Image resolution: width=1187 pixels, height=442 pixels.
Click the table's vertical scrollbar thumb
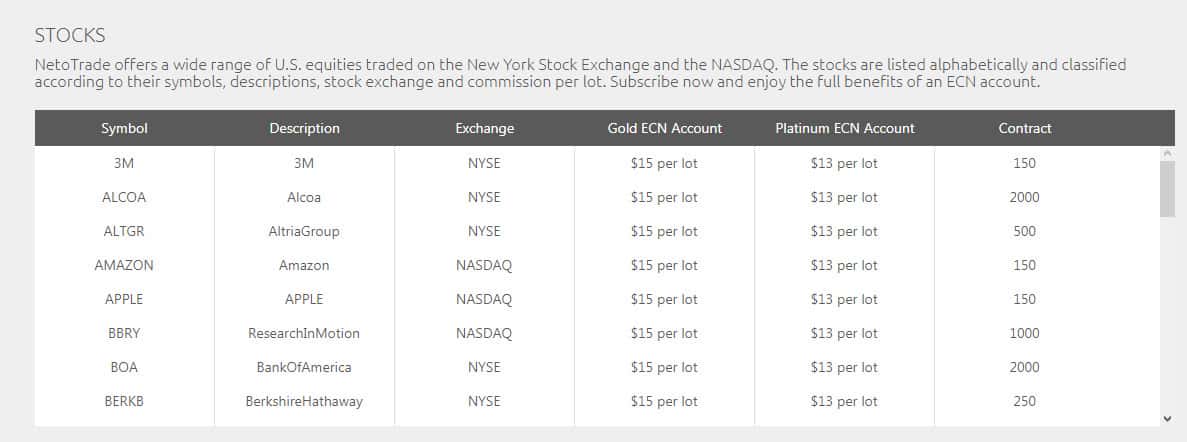pyautogui.click(x=1167, y=188)
